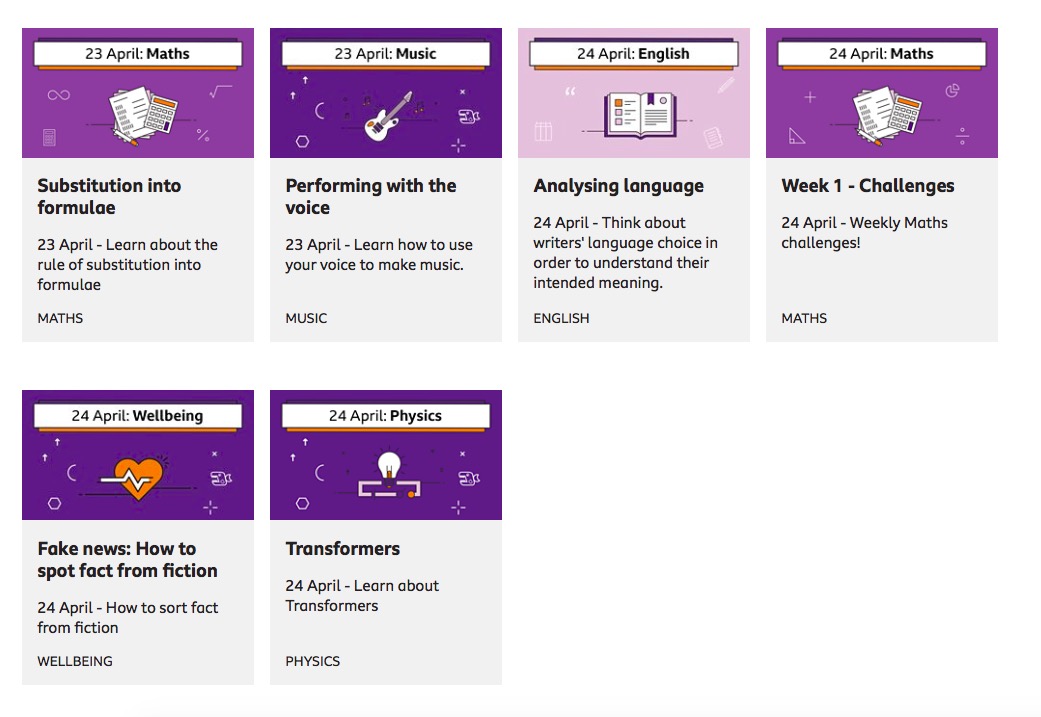
Task: Click the 24 April: Wellbeing banner label
Action: click(x=137, y=416)
